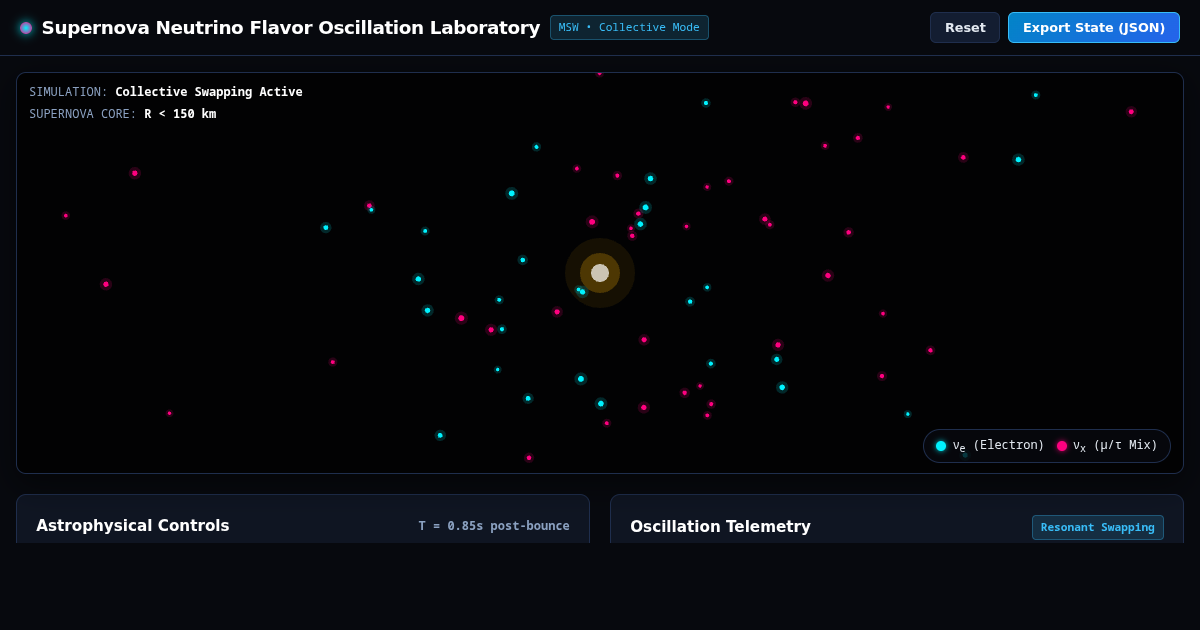Screen dimensions: 1200x630
Task: Click the glowing app logo orb
Action: [26, 28]
